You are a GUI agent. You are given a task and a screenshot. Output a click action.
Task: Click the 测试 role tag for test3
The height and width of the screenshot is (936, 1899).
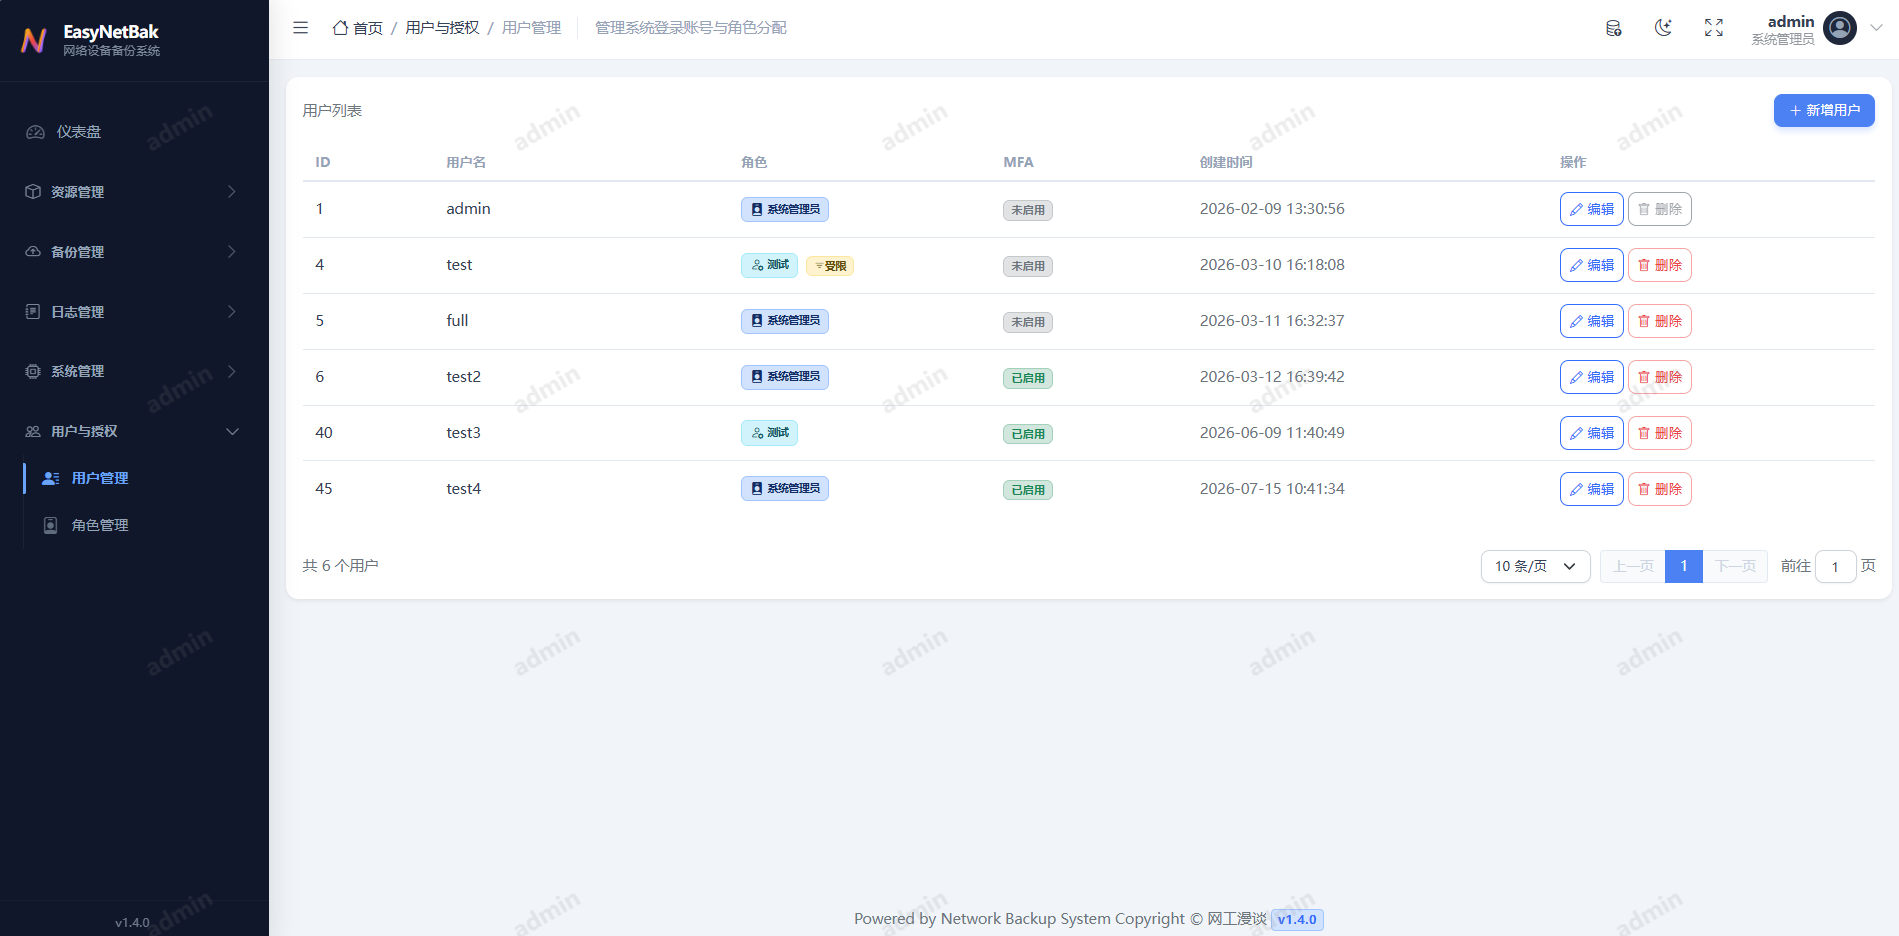(769, 433)
